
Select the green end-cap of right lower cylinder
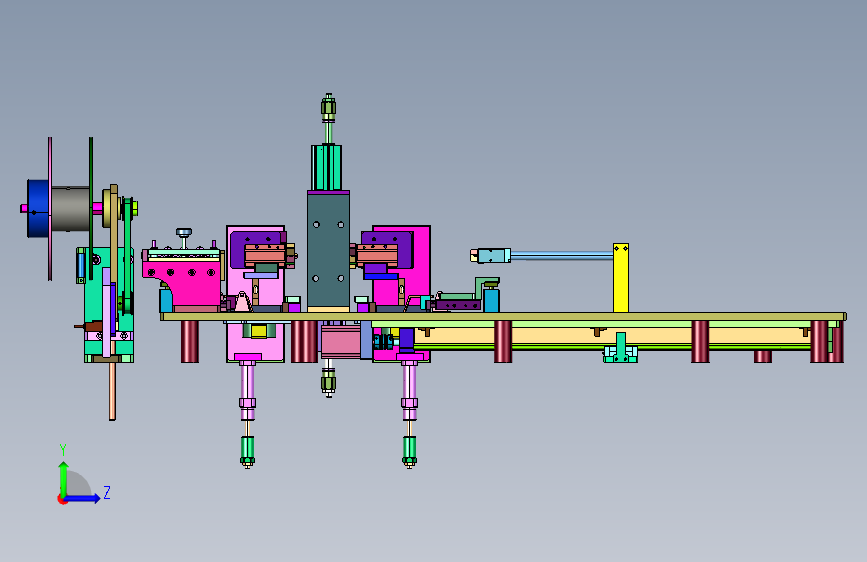pyautogui.click(x=409, y=449)
